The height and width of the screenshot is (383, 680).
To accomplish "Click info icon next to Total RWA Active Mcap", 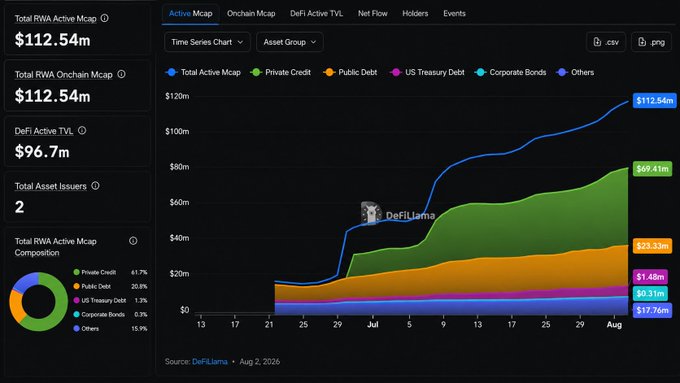I will click(105, 18).
